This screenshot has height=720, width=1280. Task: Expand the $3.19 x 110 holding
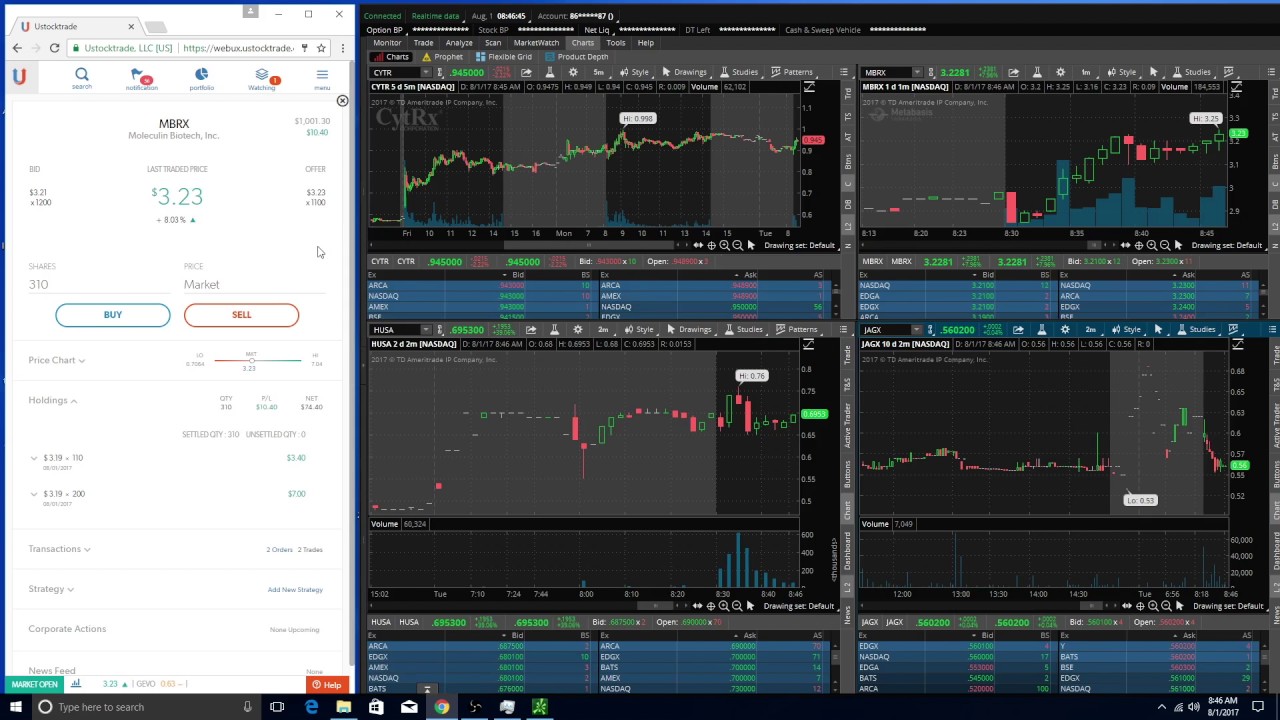point(34,458)
